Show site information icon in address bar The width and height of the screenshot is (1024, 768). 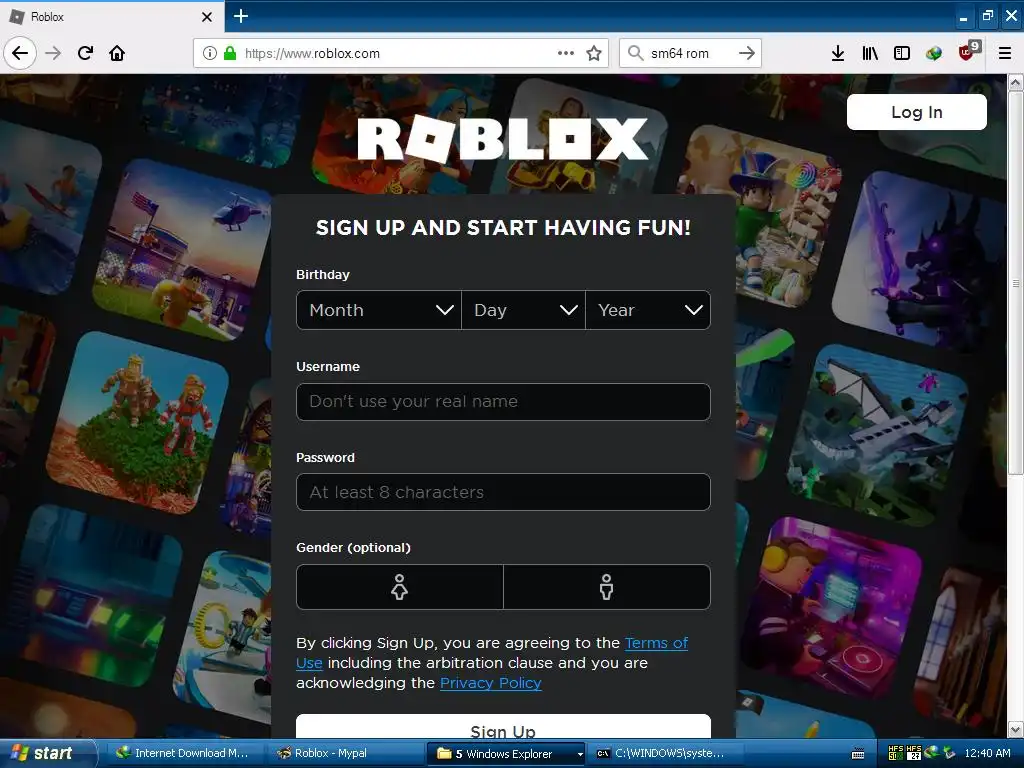coord(210,54)
